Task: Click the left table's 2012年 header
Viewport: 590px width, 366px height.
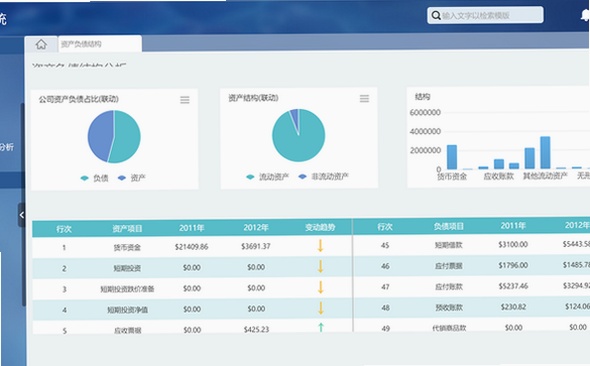Action: [256, 228]
